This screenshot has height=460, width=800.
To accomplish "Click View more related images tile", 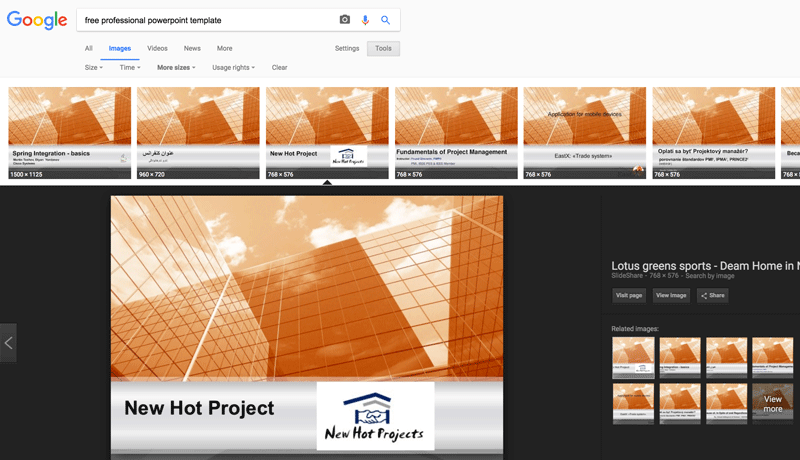I will [x=773, y=403].
